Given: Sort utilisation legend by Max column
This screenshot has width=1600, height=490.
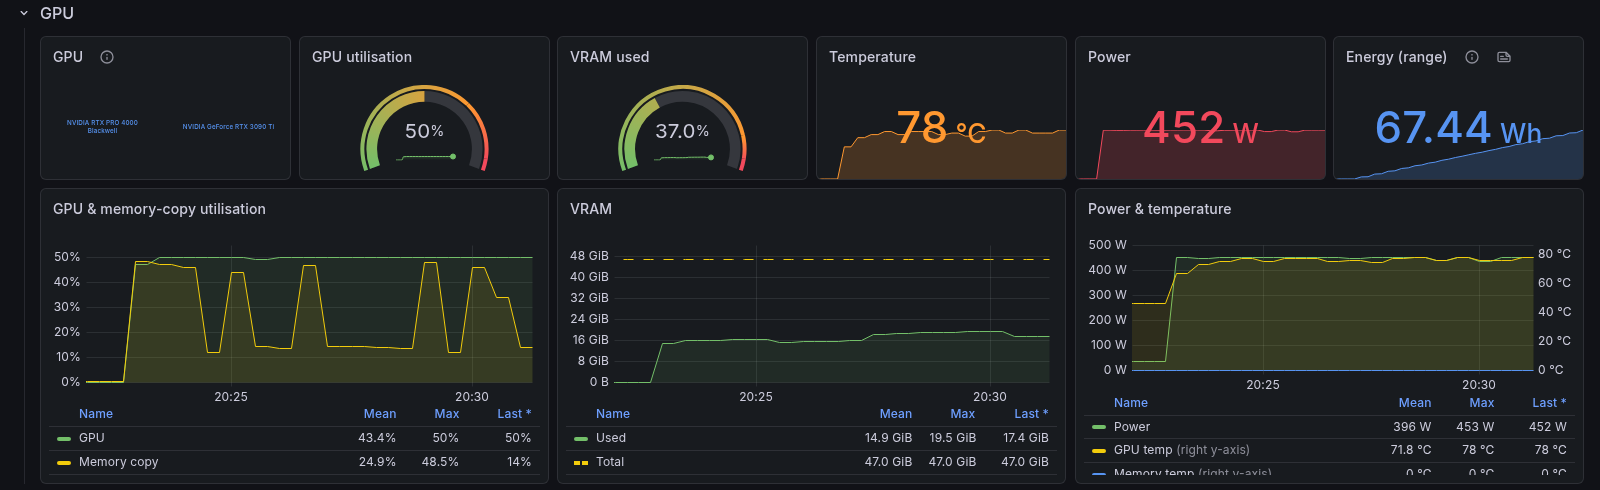Looking at the screenshot, I should coord(447,414).
